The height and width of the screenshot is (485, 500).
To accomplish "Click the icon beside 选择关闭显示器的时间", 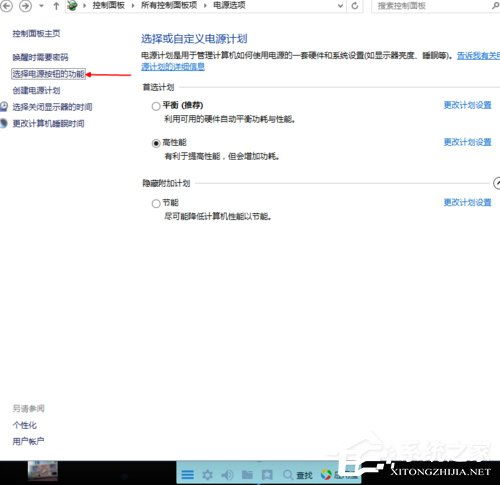I will click(4, 107).
